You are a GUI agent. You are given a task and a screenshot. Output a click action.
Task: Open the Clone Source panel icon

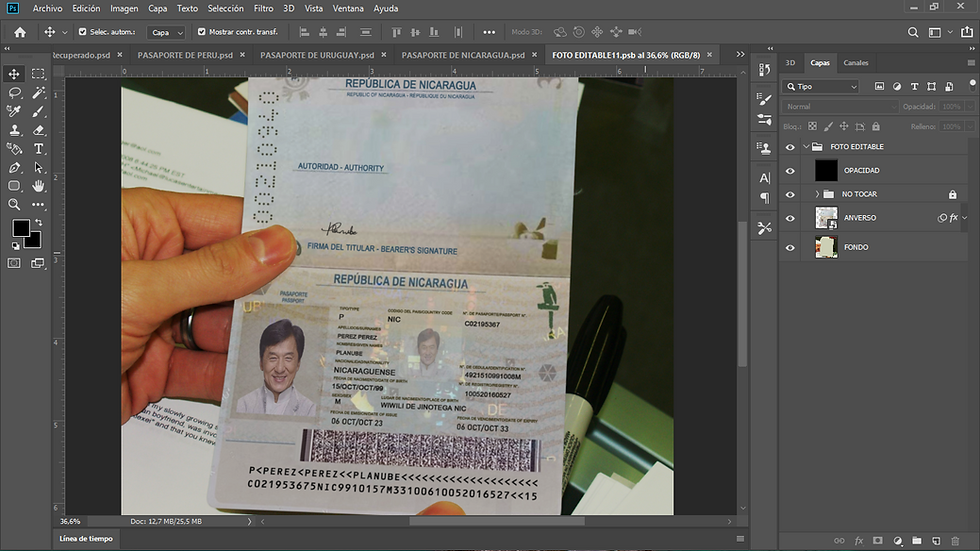pyautogui.click(x=764, y=148)
